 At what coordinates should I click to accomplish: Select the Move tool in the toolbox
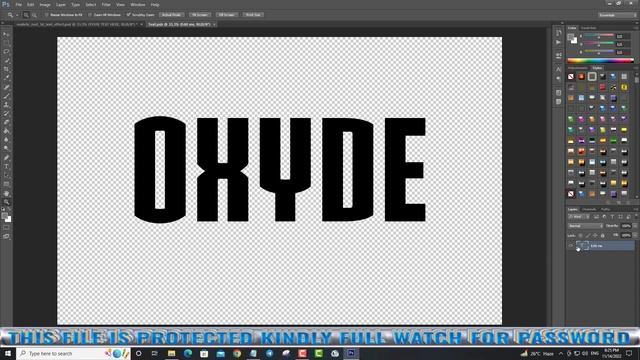[x=6, y=35]
